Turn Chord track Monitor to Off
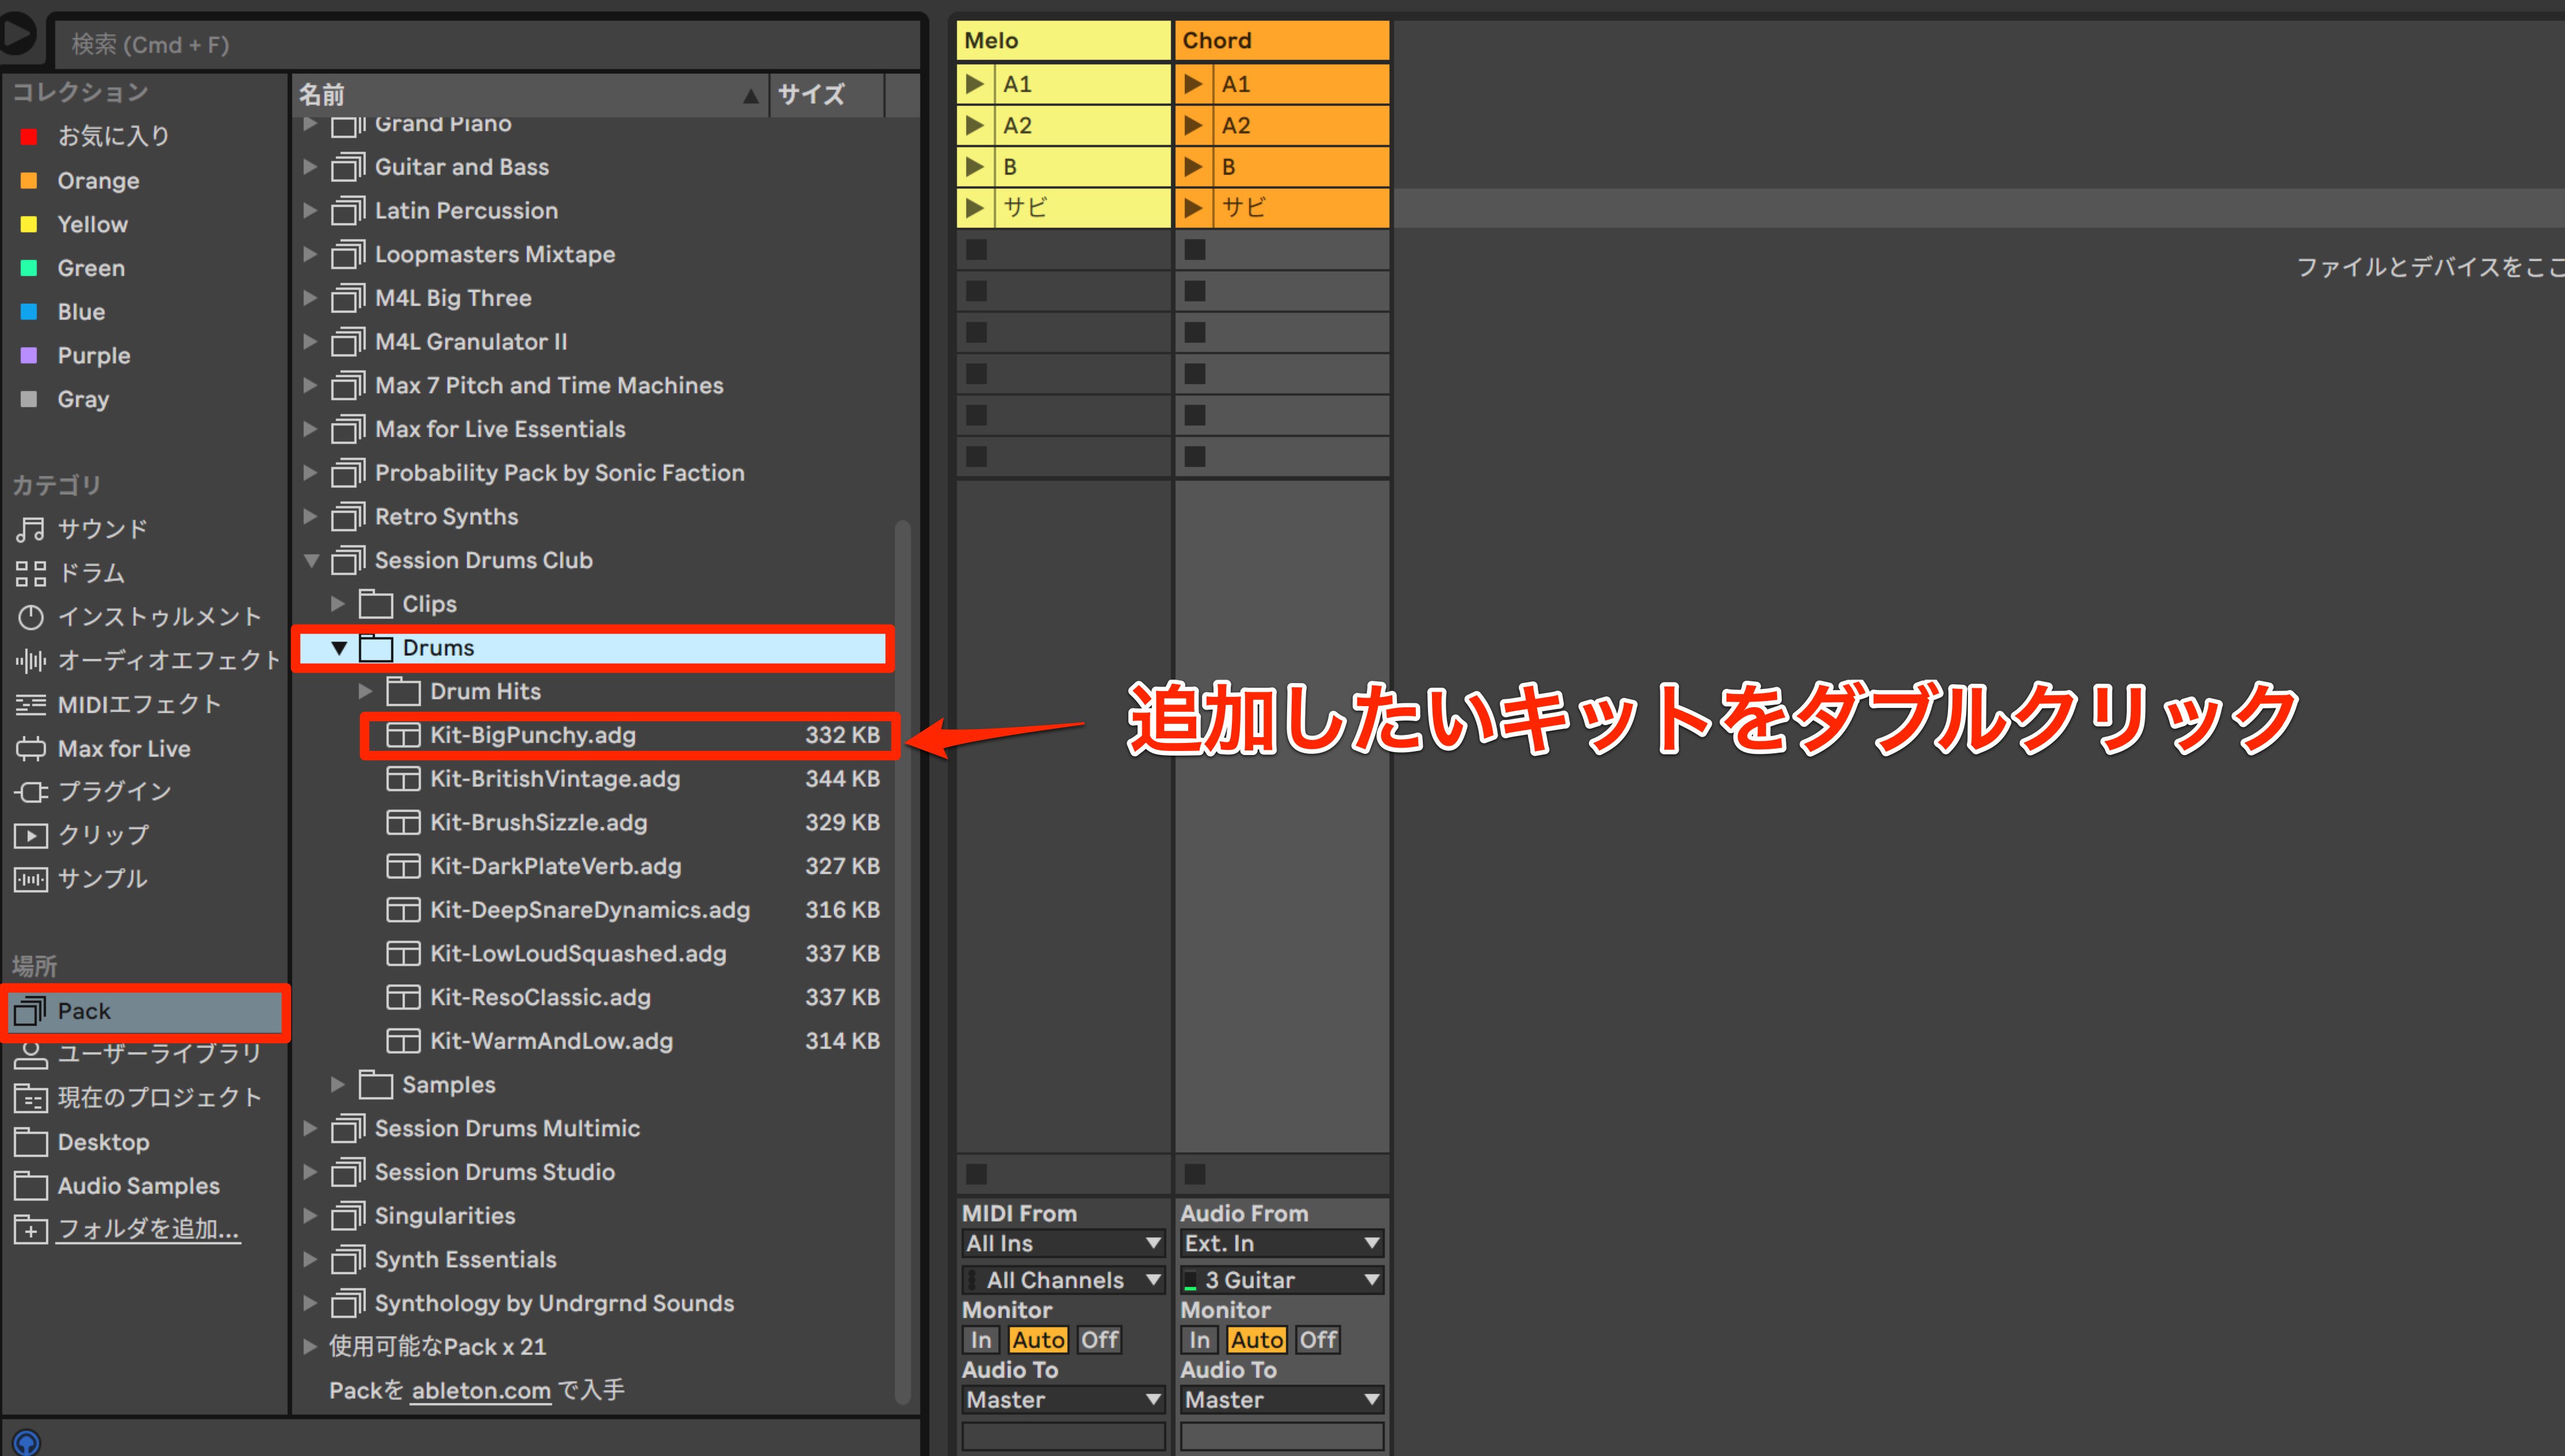Image resolution: width=2565 pixels, height=1456 pixels. point(1318,1340)
